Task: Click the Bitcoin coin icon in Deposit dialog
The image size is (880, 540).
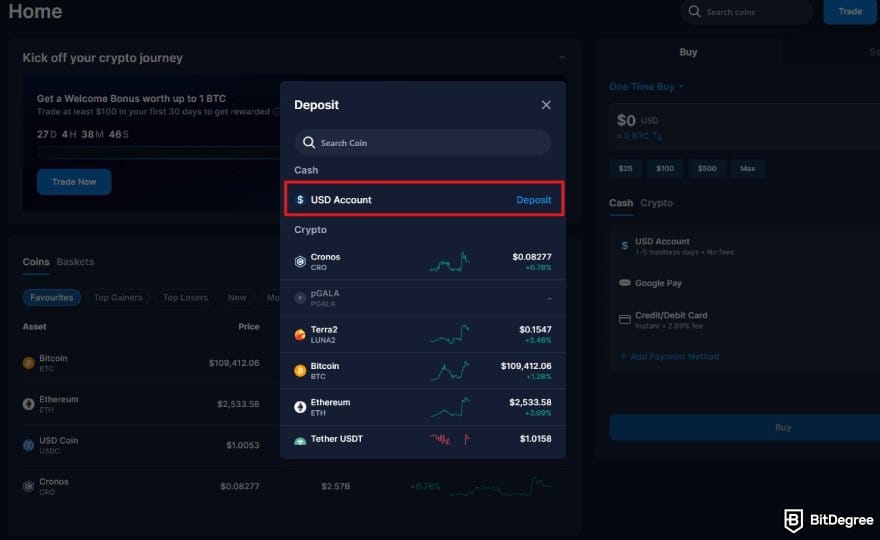Action: pos(300,371)
